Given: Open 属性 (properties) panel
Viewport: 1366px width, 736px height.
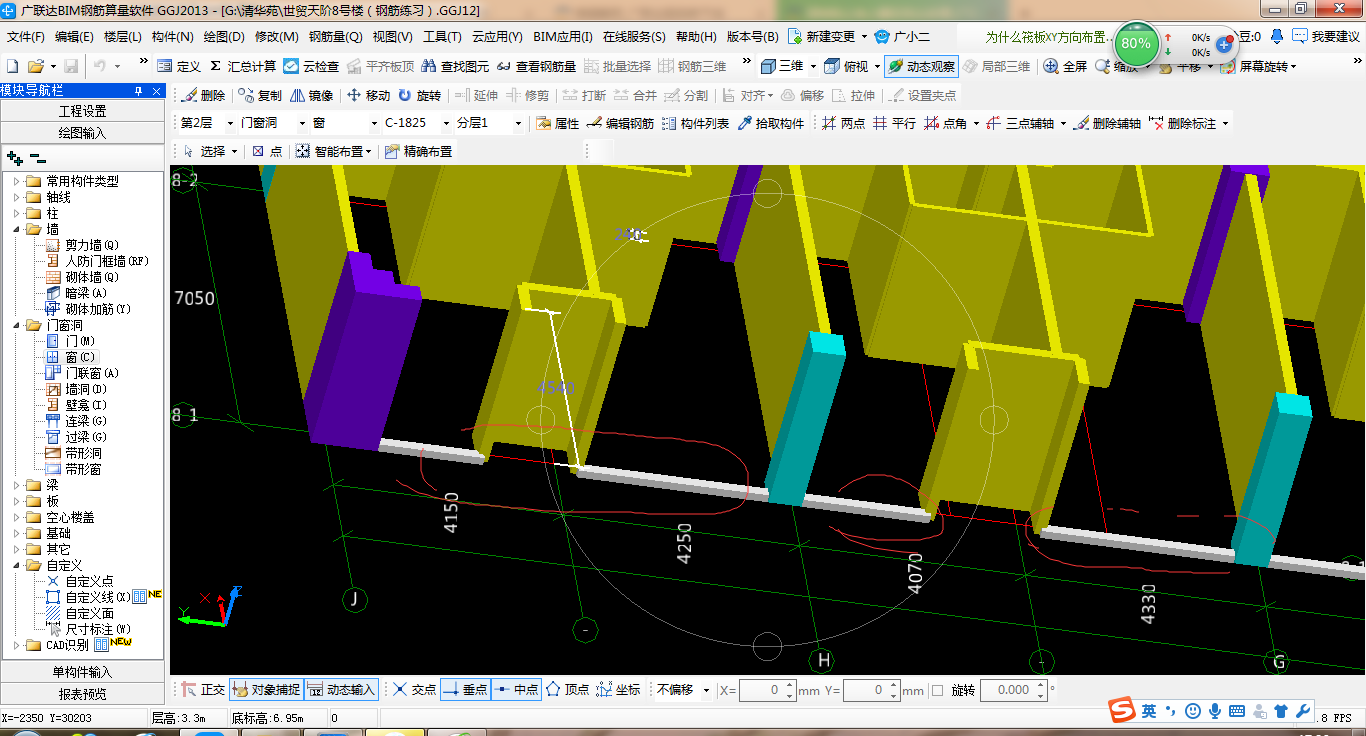Looking at the screenshot, I should [558, 123].
